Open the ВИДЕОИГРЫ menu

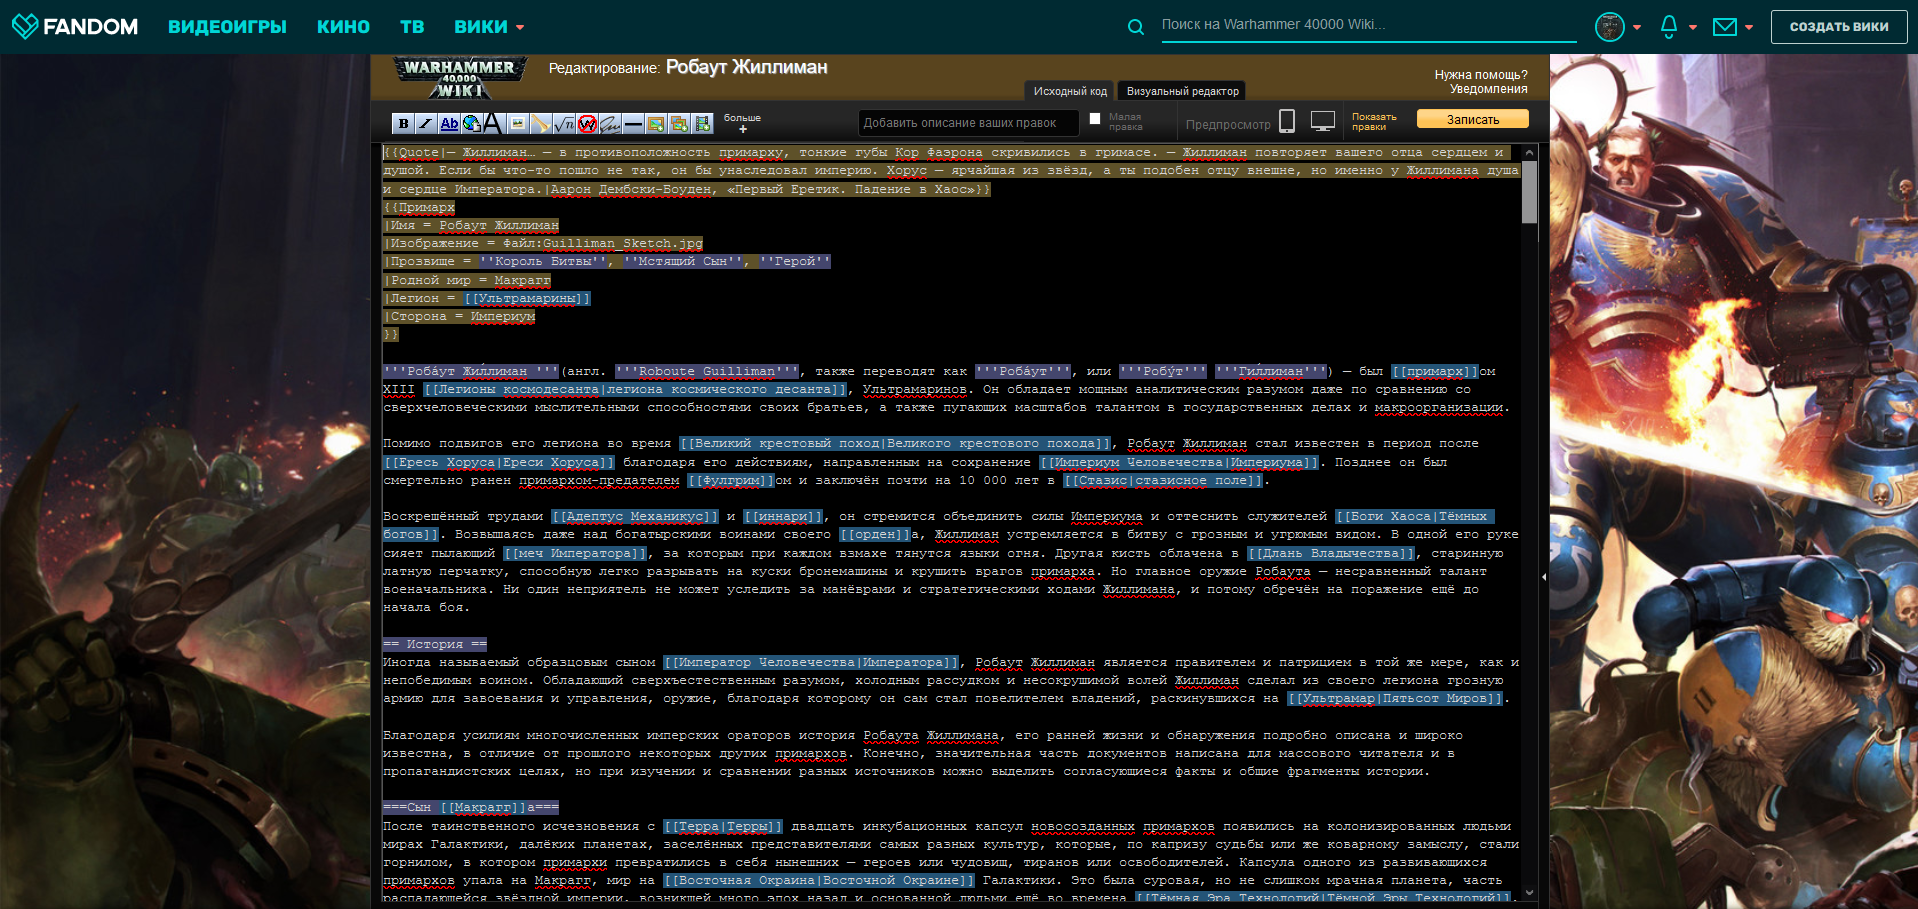coord(227,27)
